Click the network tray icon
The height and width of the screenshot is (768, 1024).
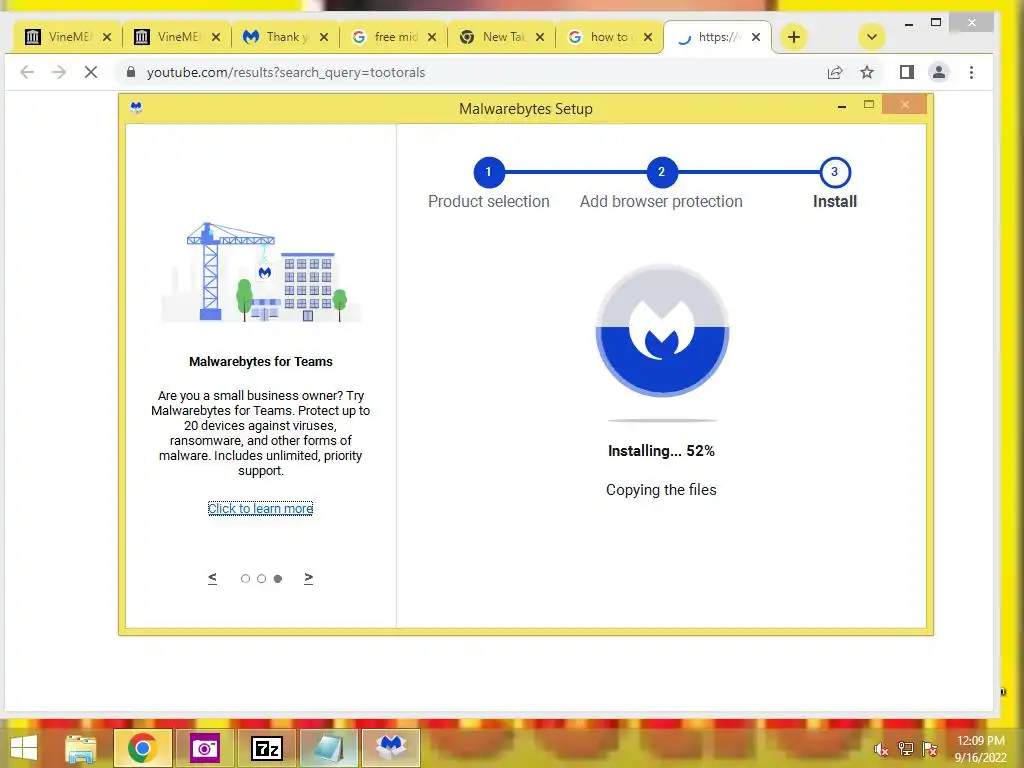click(905, 749)
